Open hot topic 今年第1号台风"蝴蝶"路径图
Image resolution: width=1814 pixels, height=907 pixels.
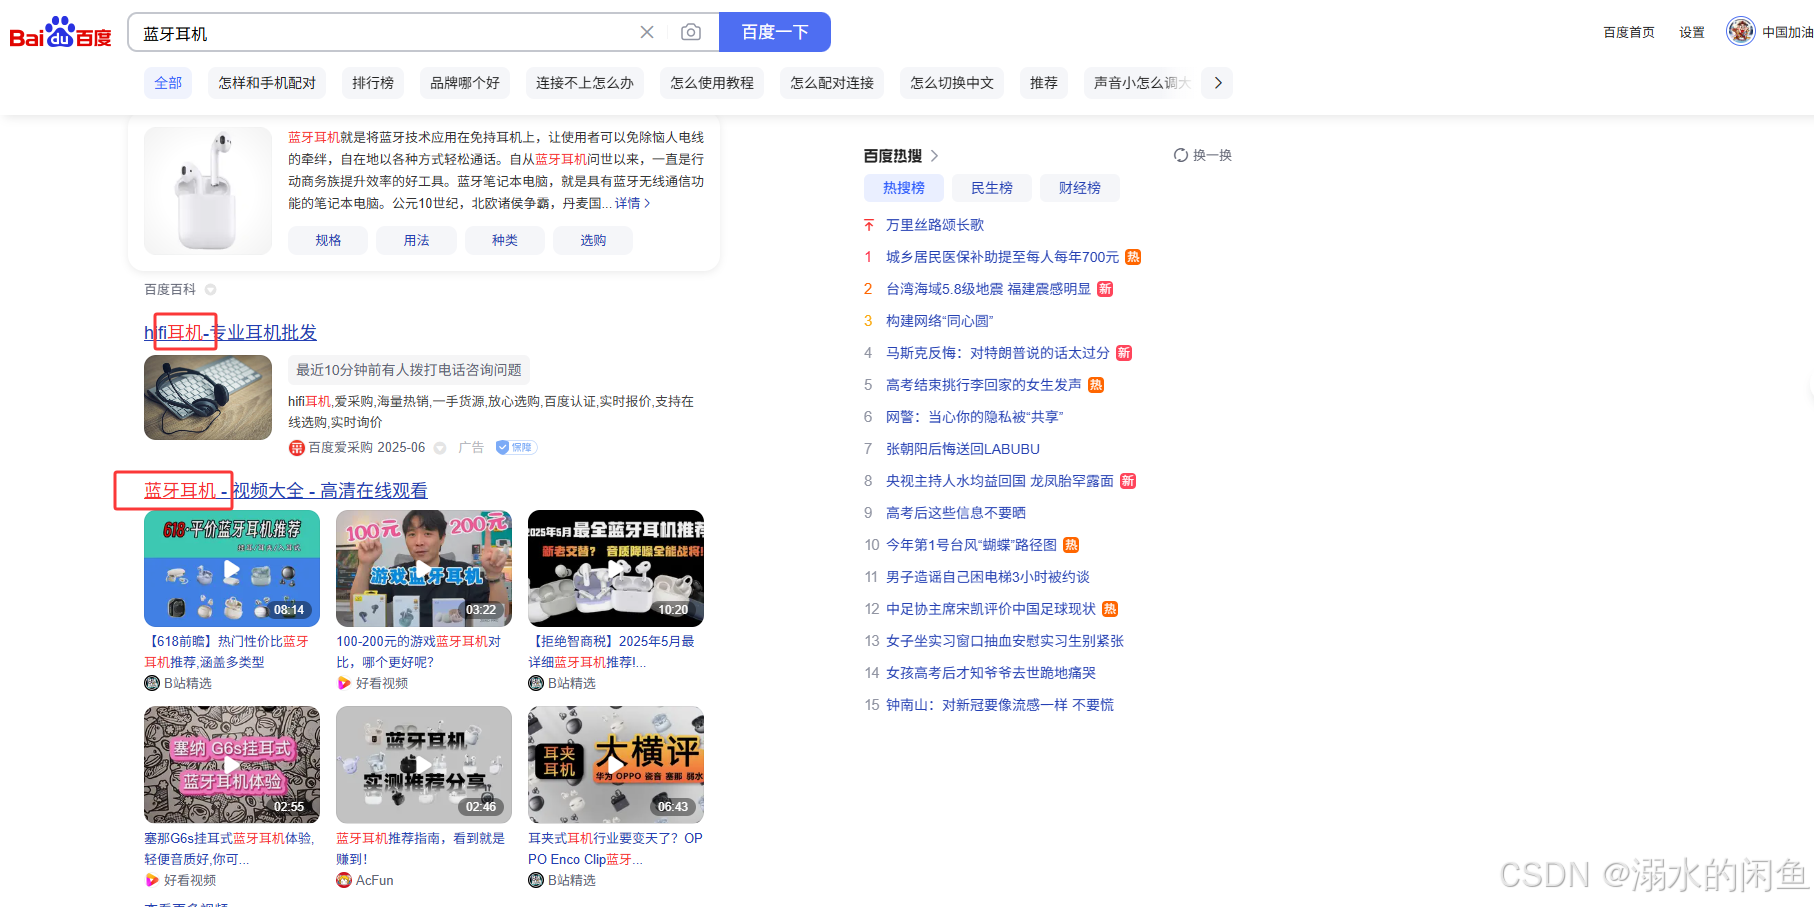[971, 545]
